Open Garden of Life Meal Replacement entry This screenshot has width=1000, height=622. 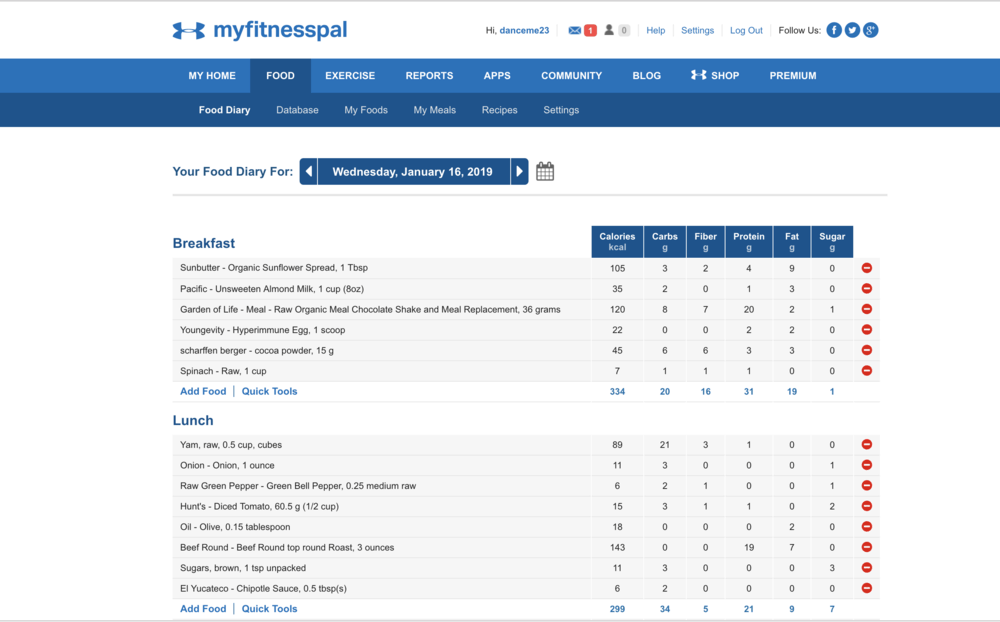pyautogui.click(x=370, y=309)
